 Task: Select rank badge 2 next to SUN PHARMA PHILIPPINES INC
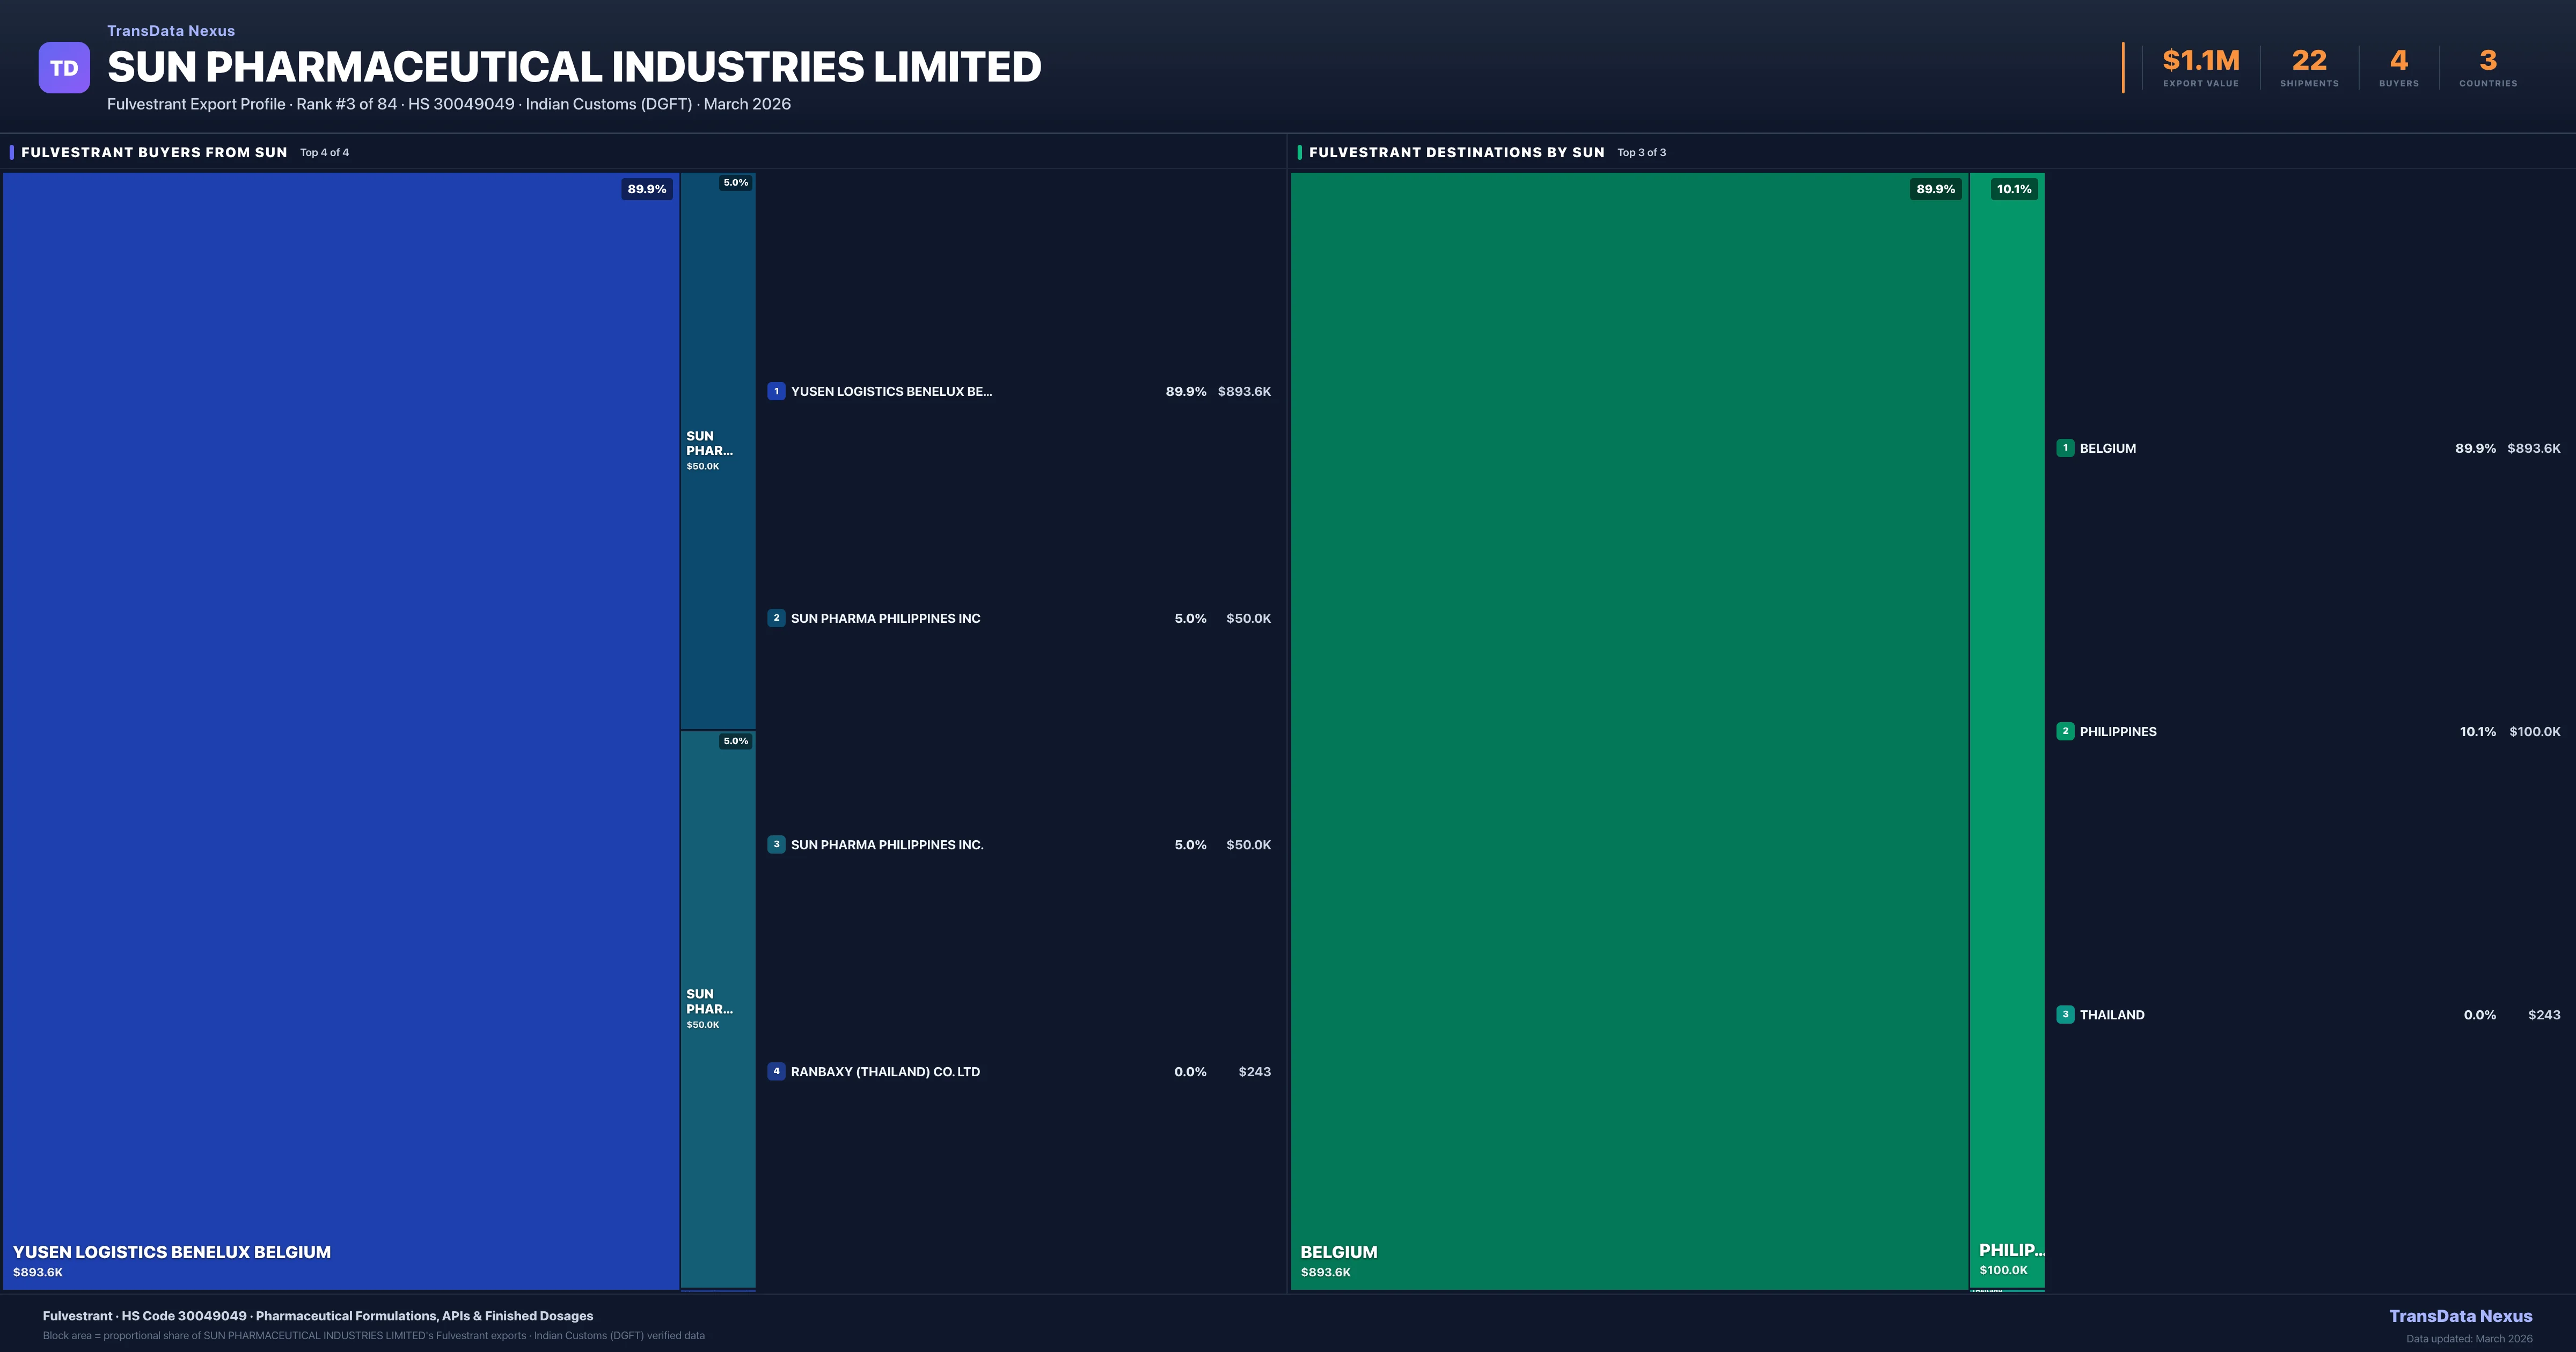coord(777,618)
